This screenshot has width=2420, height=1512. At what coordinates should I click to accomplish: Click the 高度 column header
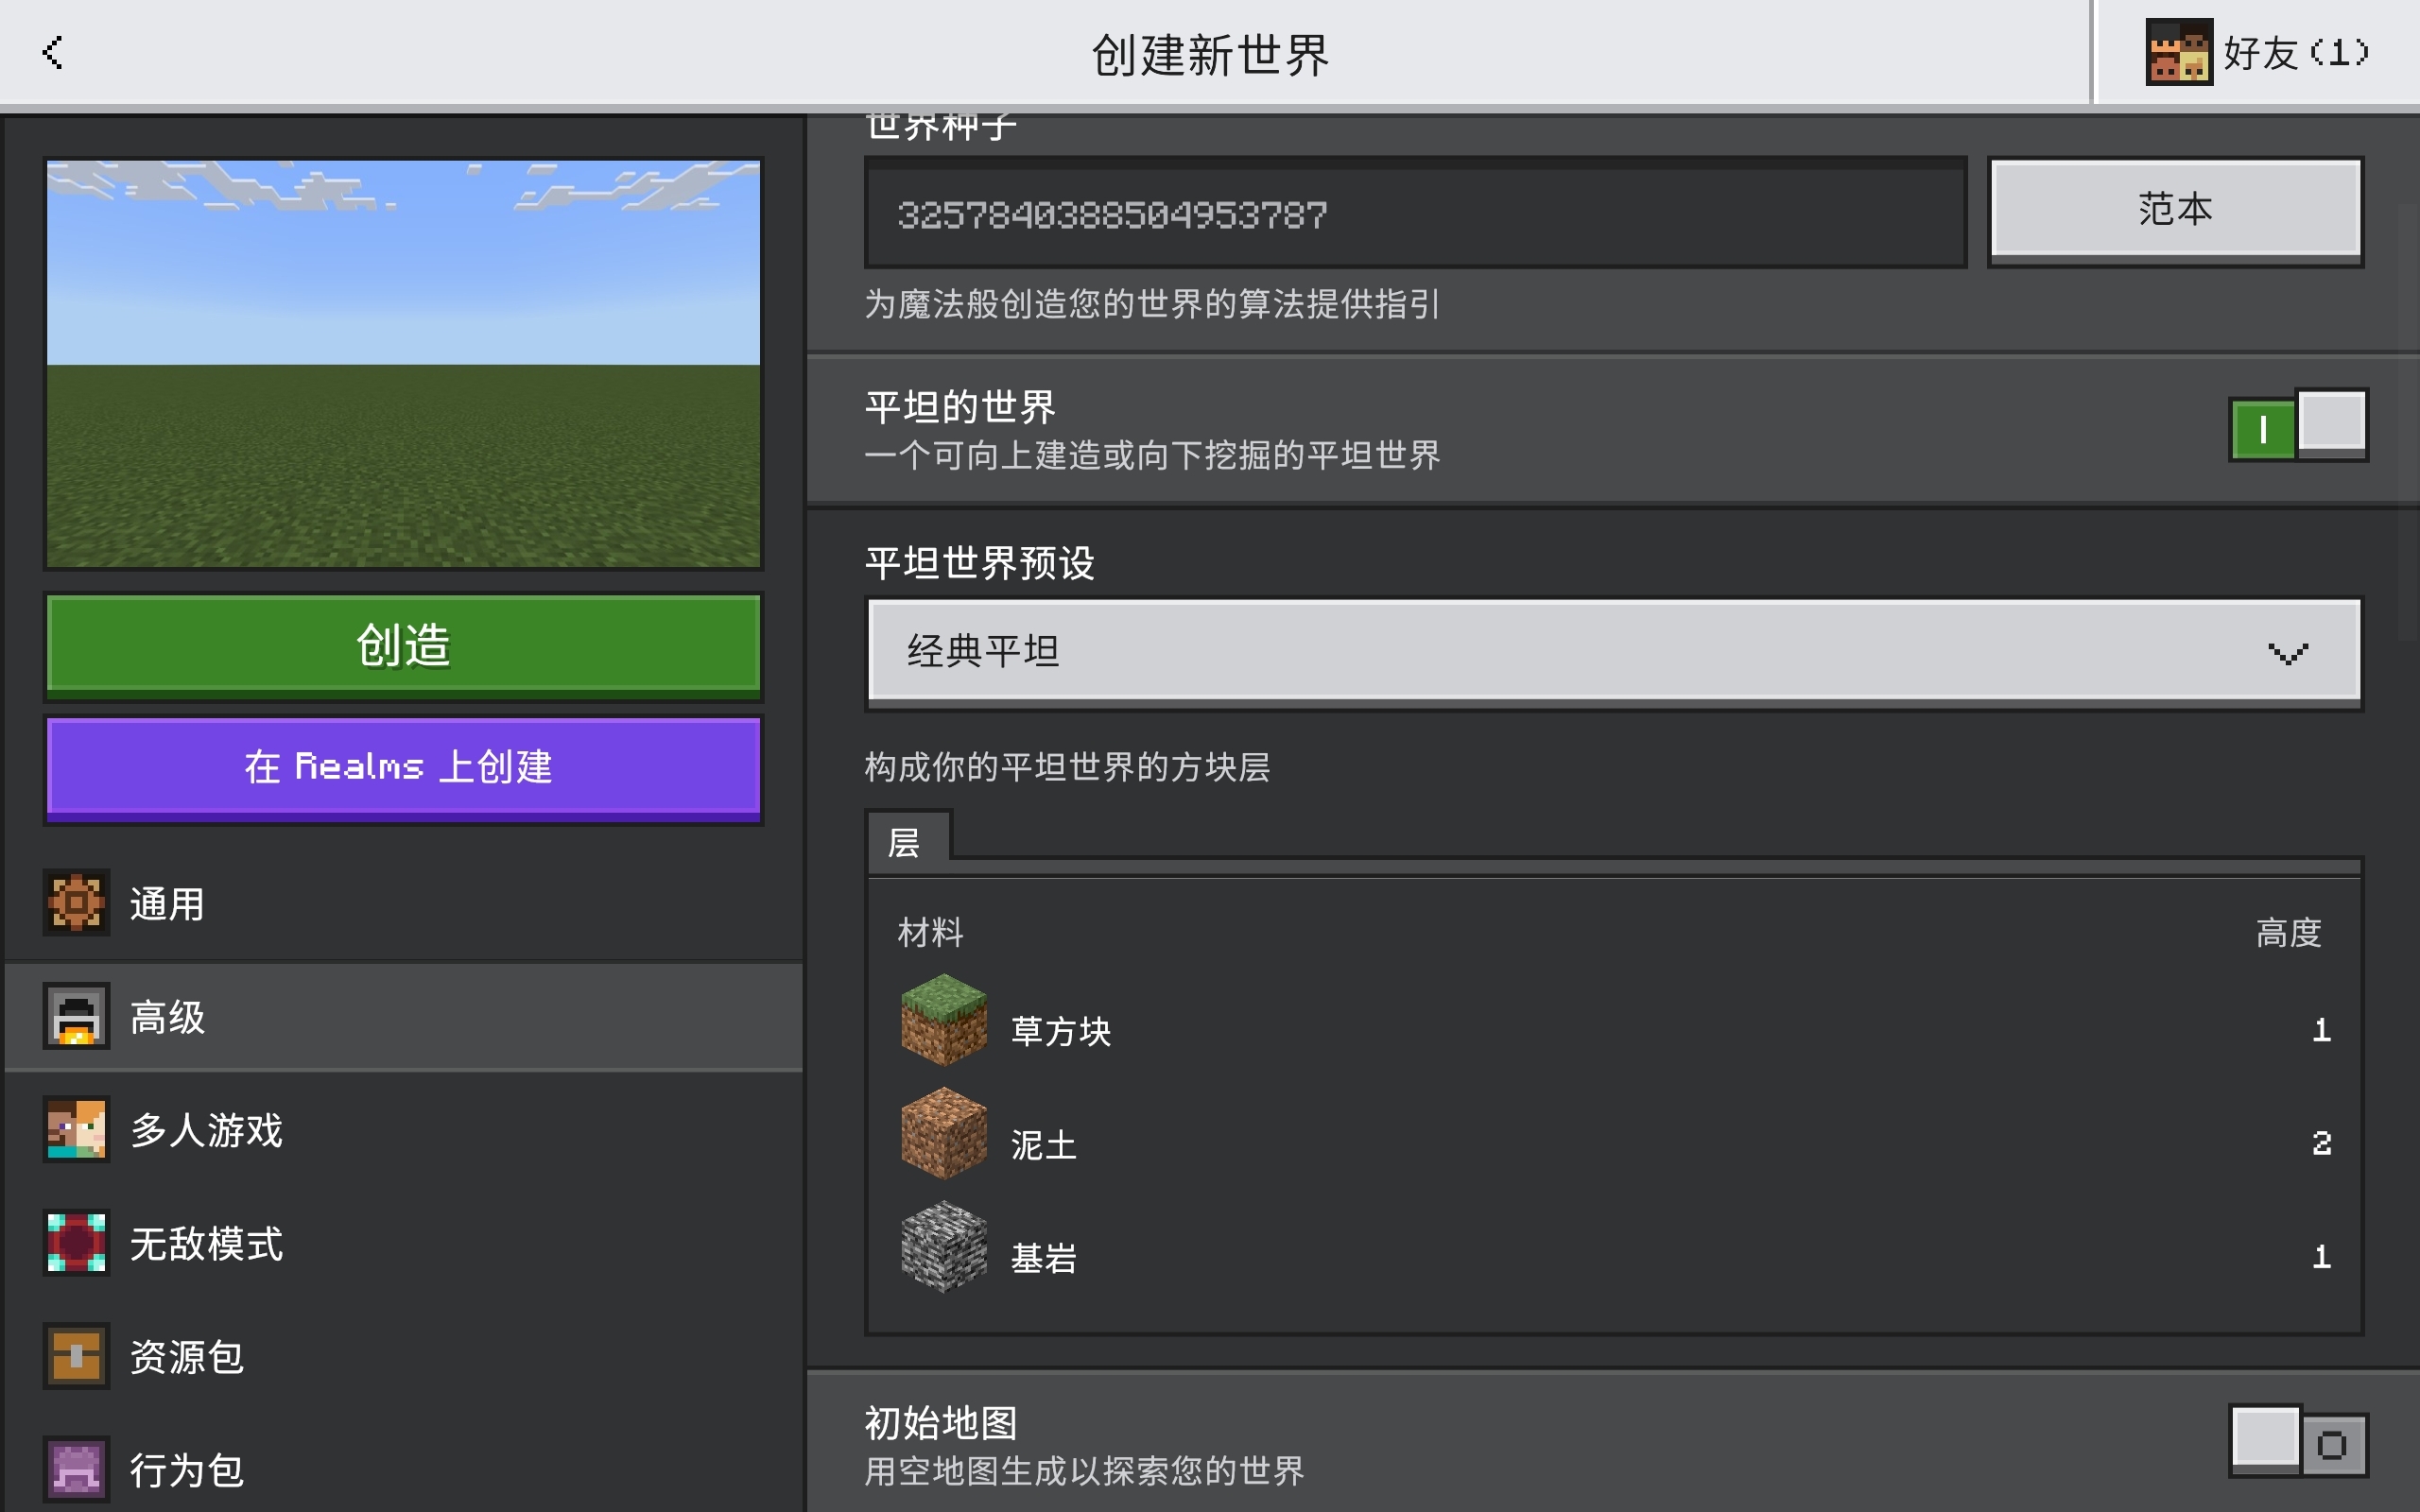click(x=2288, y=932)
